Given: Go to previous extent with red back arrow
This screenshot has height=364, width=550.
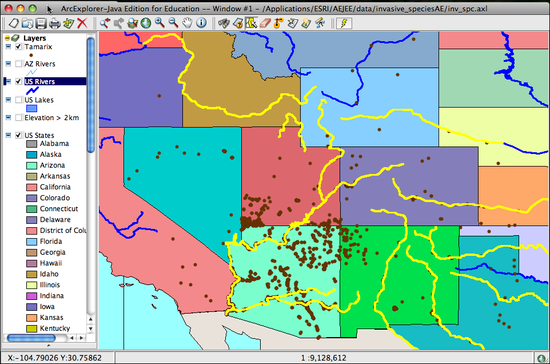Looking at the screenshot, I should 105,23.
